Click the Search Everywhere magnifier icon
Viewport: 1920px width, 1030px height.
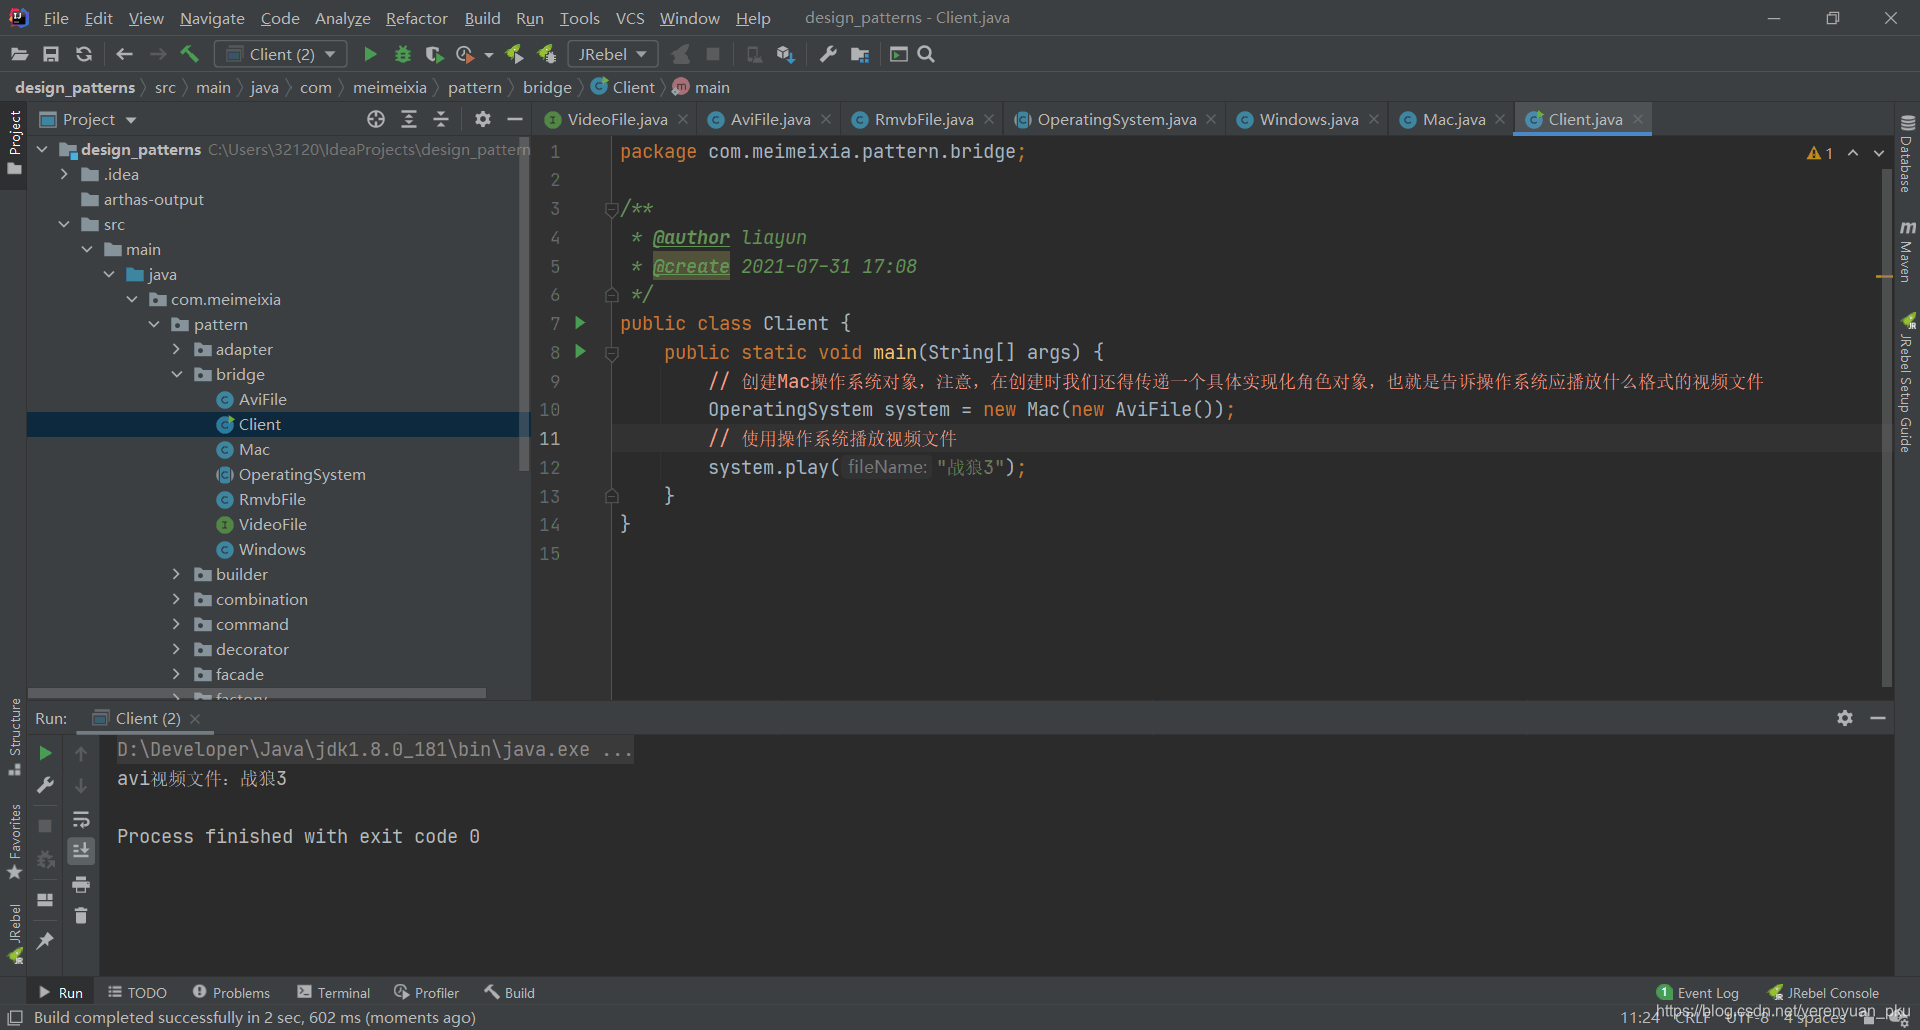point(926,54)
